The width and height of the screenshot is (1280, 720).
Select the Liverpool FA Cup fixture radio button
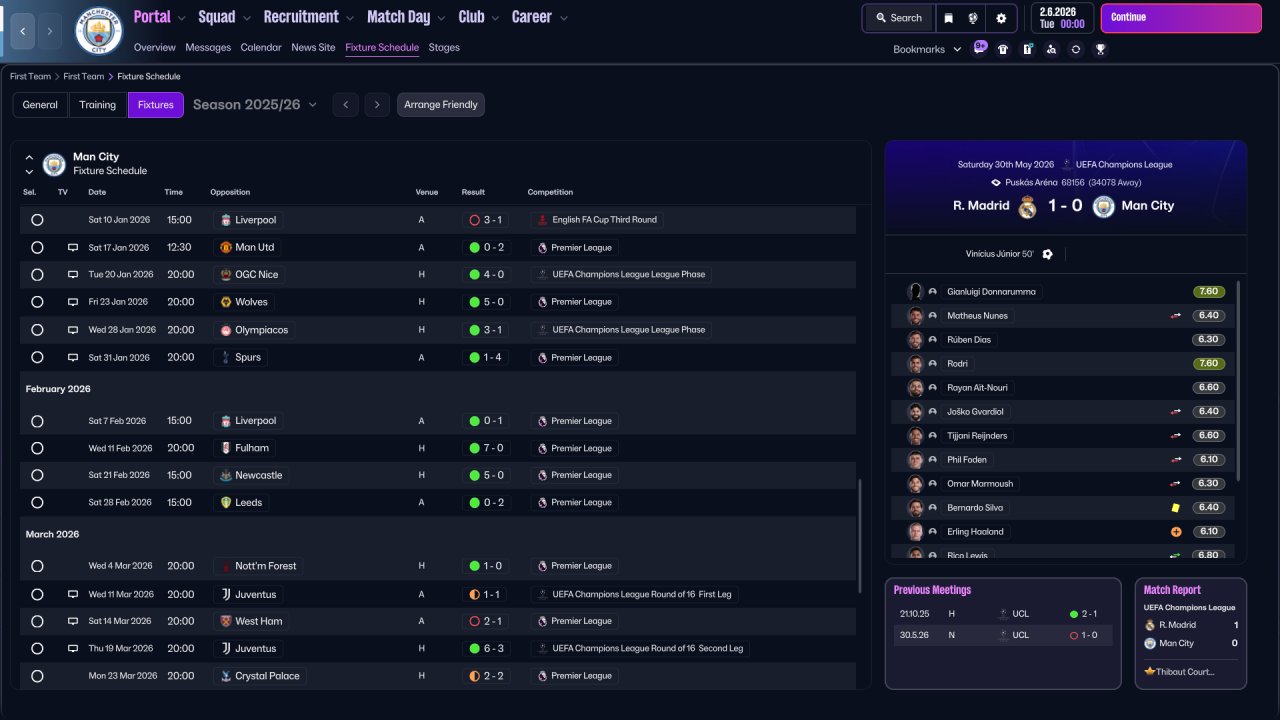(x=37, y=220)
